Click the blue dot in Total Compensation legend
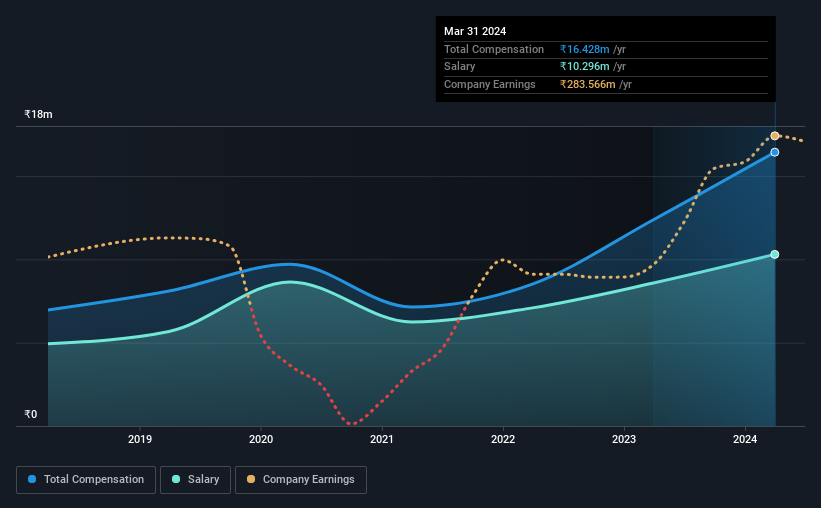Viewport: 821px width, 508px height. pyautogui.click(x=32, y=479)
